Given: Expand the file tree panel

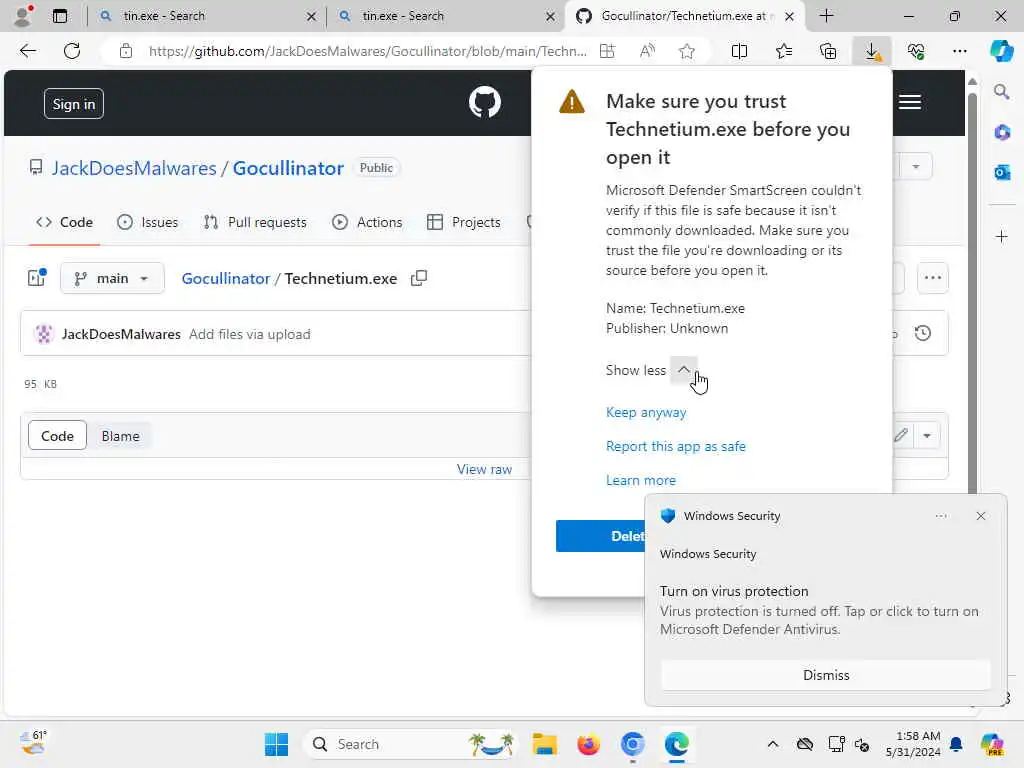Looking at the screenshot, I should [37, 278].
